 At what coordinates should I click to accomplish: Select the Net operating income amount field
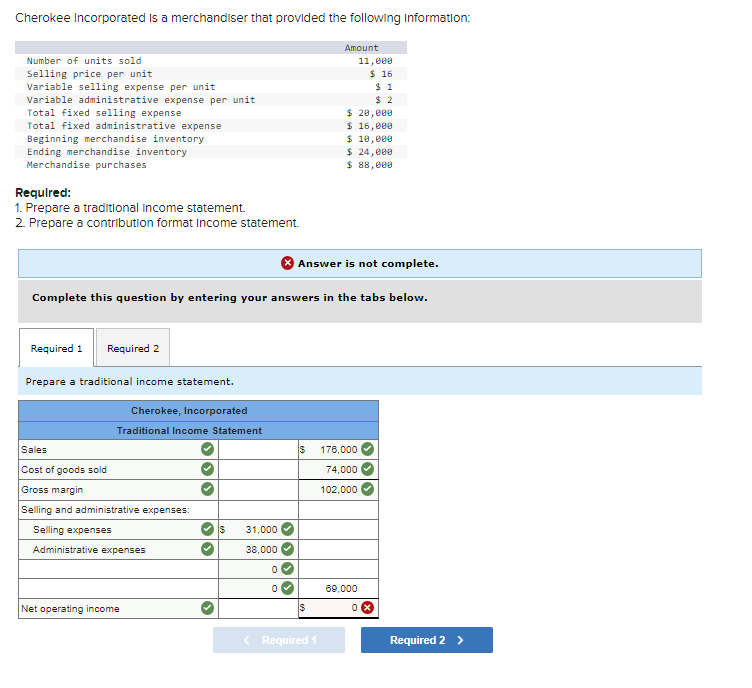point(338,608)
